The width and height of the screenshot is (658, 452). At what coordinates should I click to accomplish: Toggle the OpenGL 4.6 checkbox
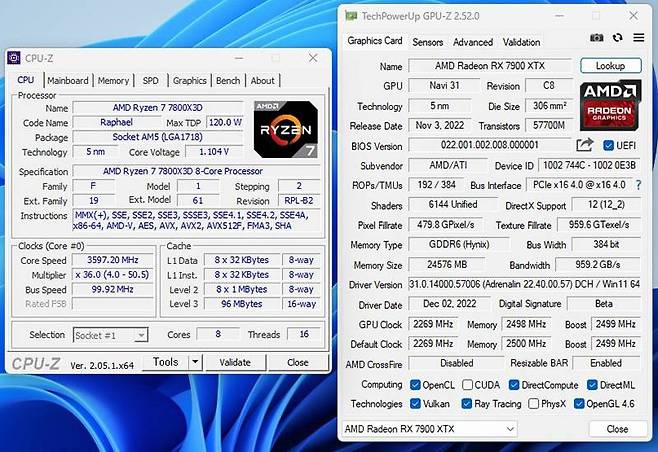coord(579,404)
